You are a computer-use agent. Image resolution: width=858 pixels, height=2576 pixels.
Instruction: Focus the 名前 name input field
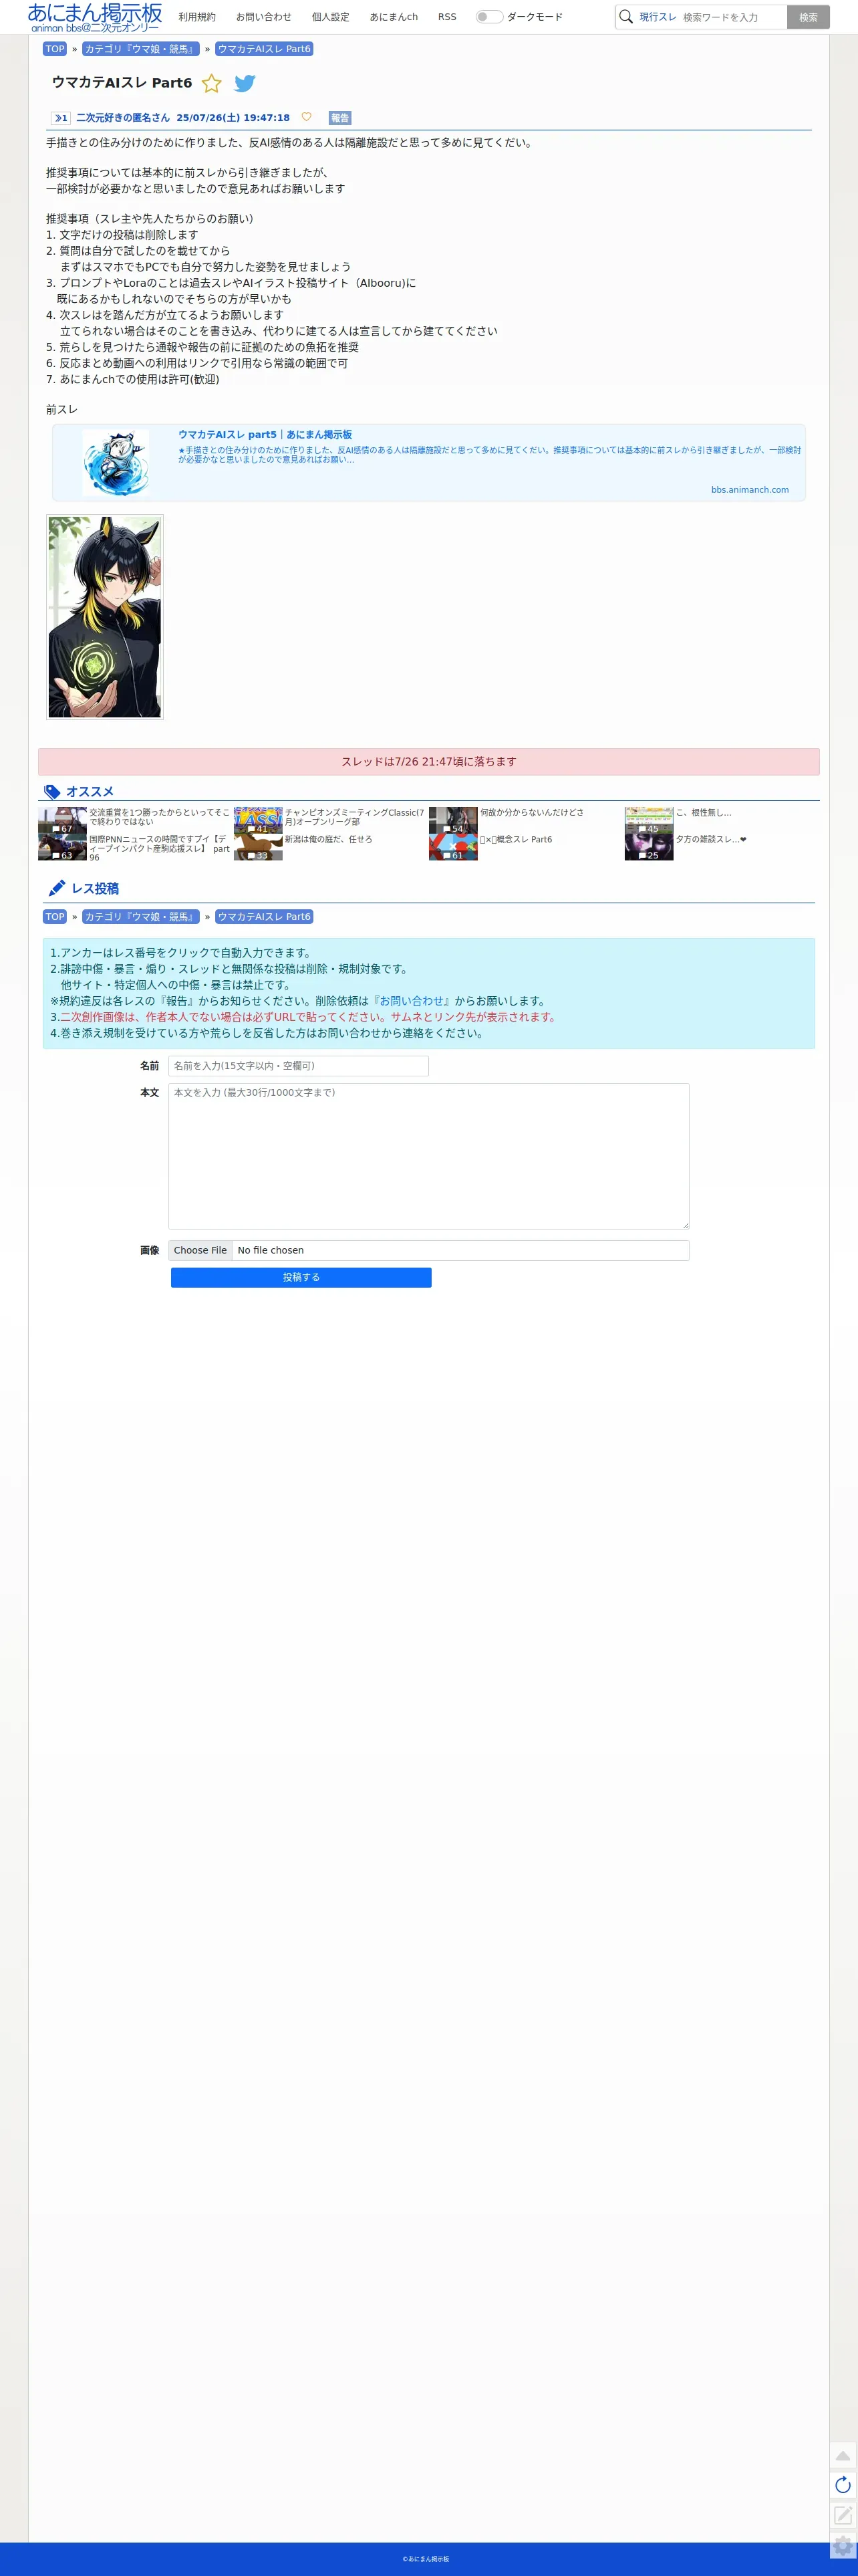298,1066
